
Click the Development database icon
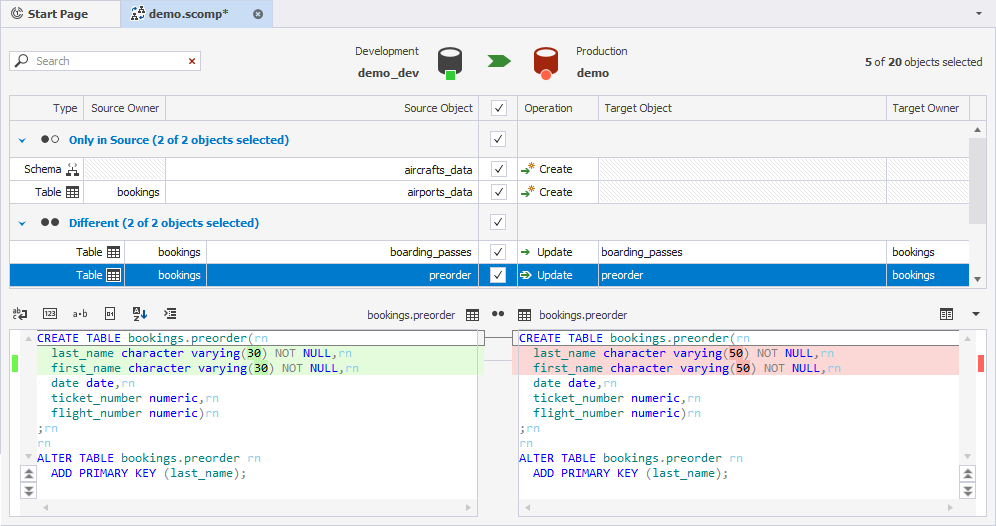[450, 64]
